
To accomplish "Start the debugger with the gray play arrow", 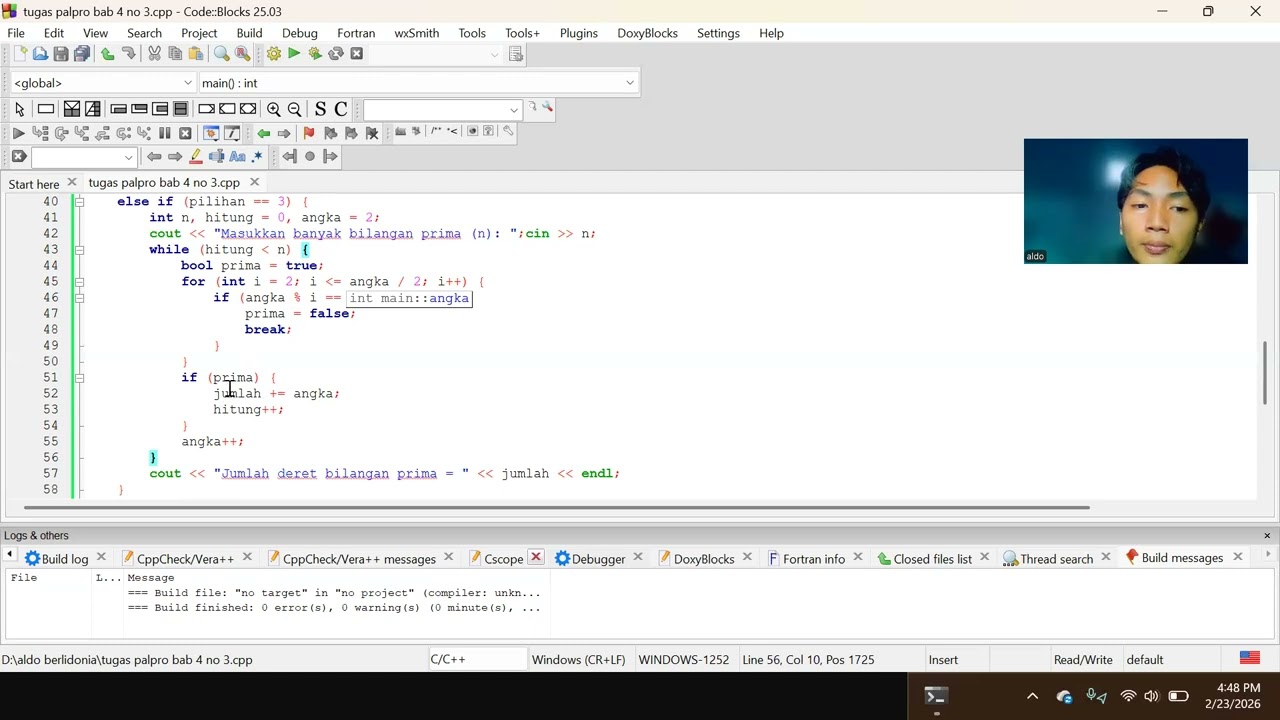I will (x=18, y=133).
